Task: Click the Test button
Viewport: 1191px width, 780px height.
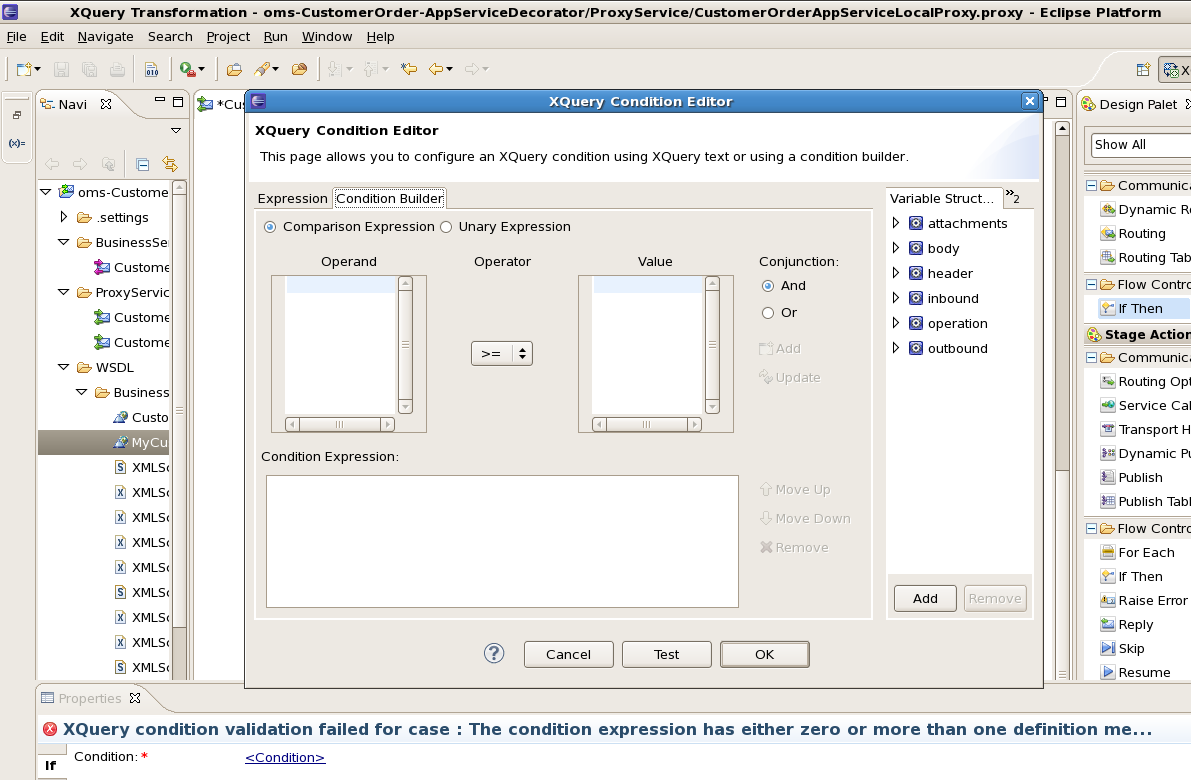Action: click(666, 654)
